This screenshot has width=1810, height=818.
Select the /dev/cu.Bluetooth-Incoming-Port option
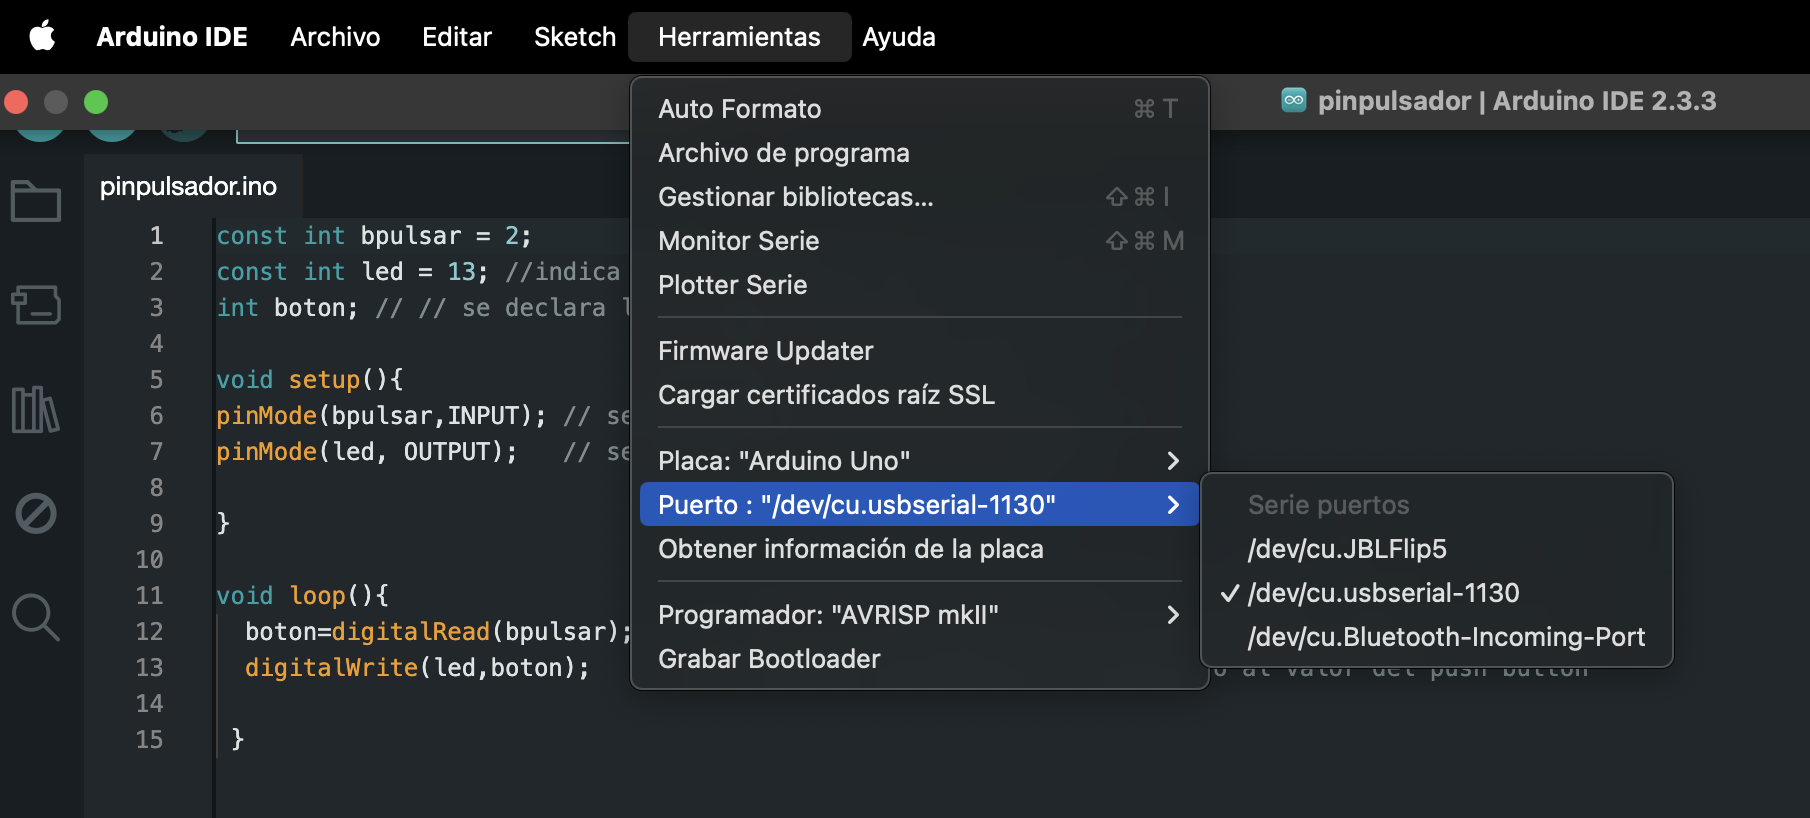[x=1446, y=637]
